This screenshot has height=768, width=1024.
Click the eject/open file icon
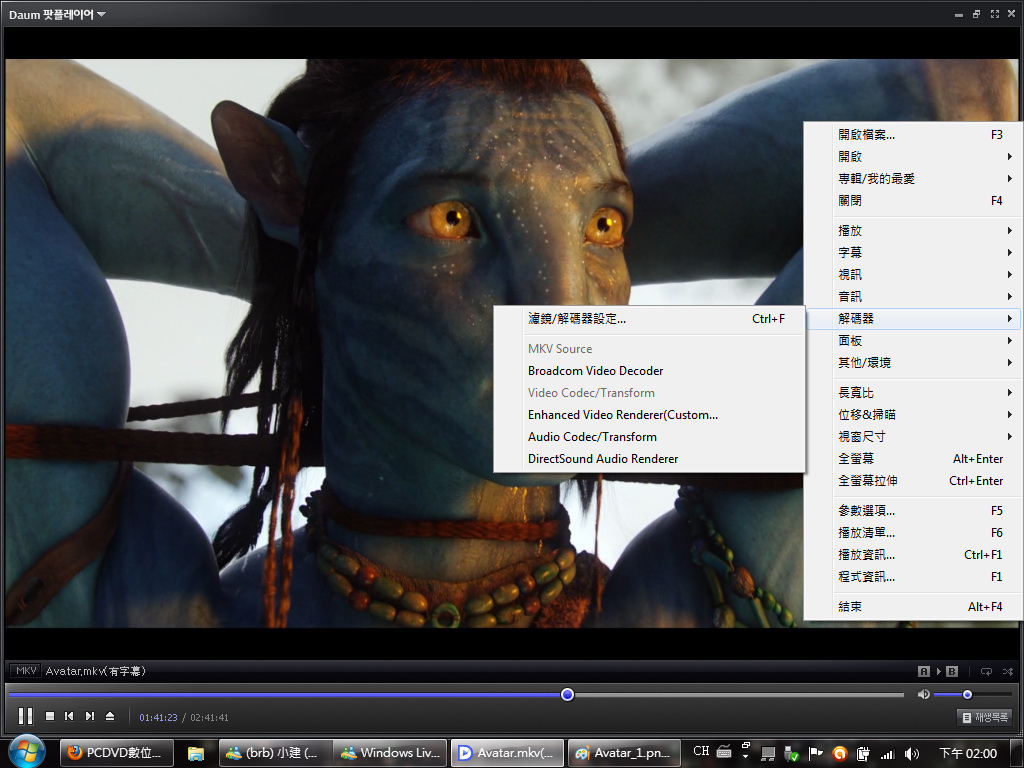pos(110,716)
